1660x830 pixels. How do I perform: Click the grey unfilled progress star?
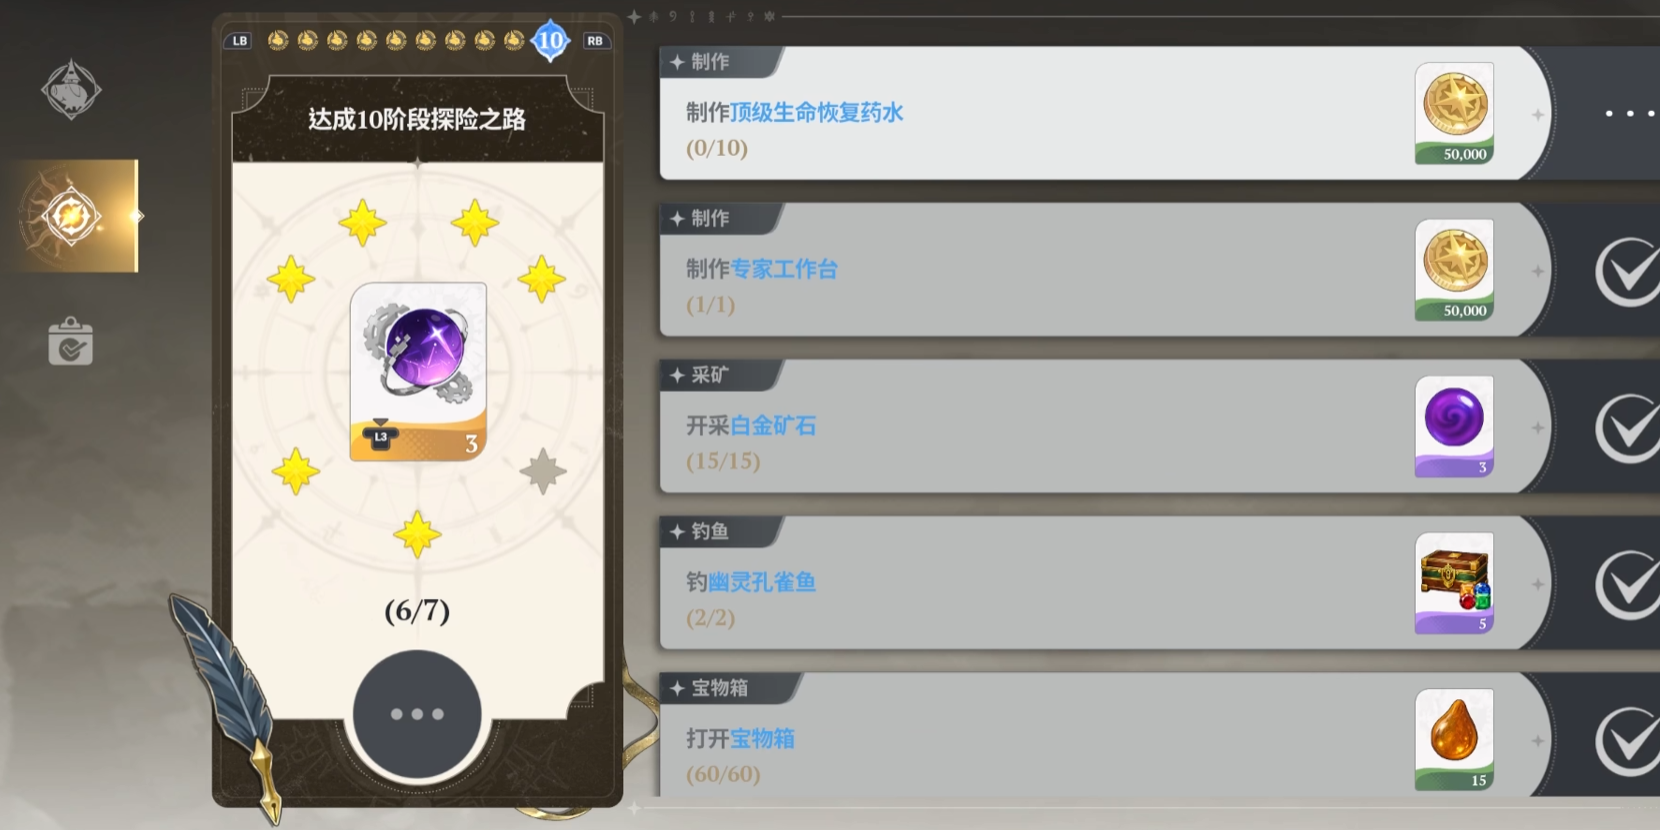tap(543, 471)
